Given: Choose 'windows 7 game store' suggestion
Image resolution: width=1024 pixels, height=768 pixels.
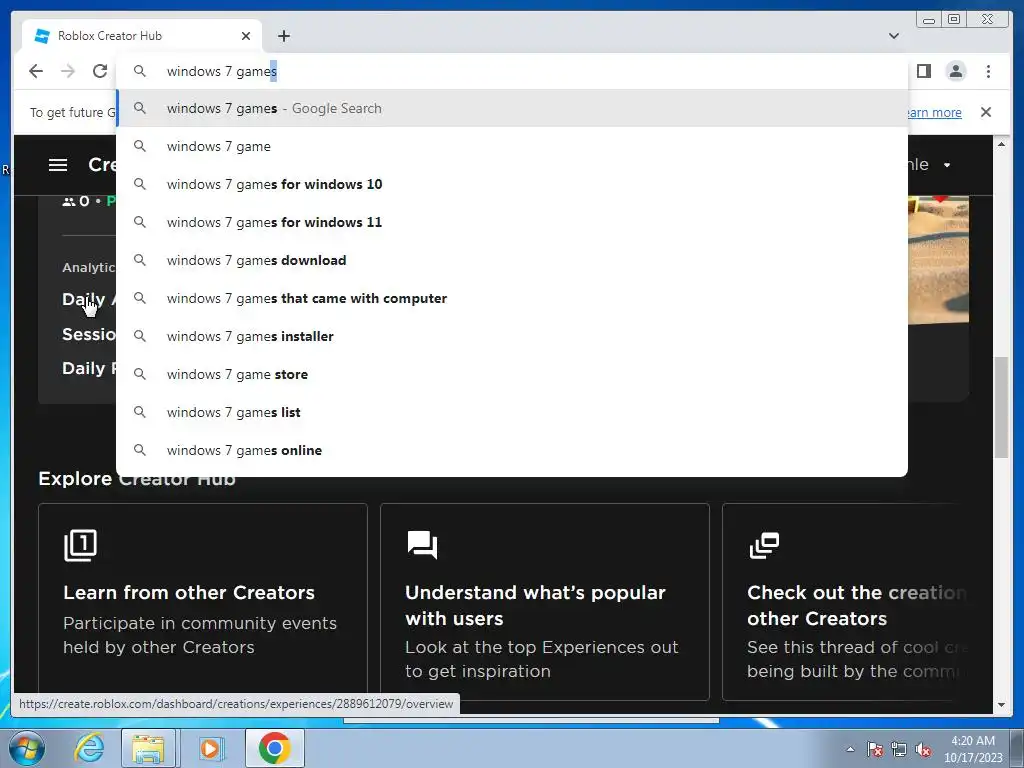Looking at the screenshot, I should click(511, 374).
